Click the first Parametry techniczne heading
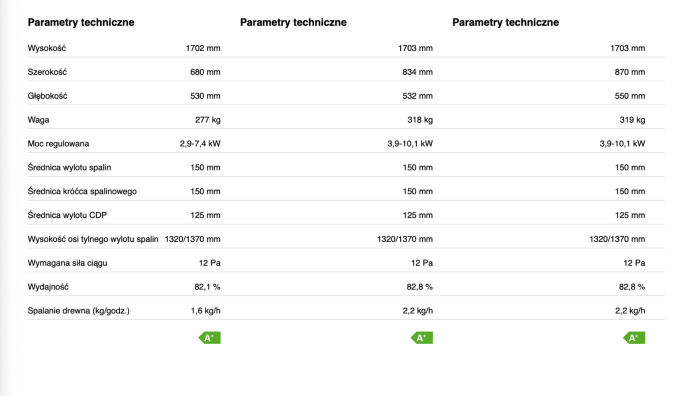 [x=81, y=22]
